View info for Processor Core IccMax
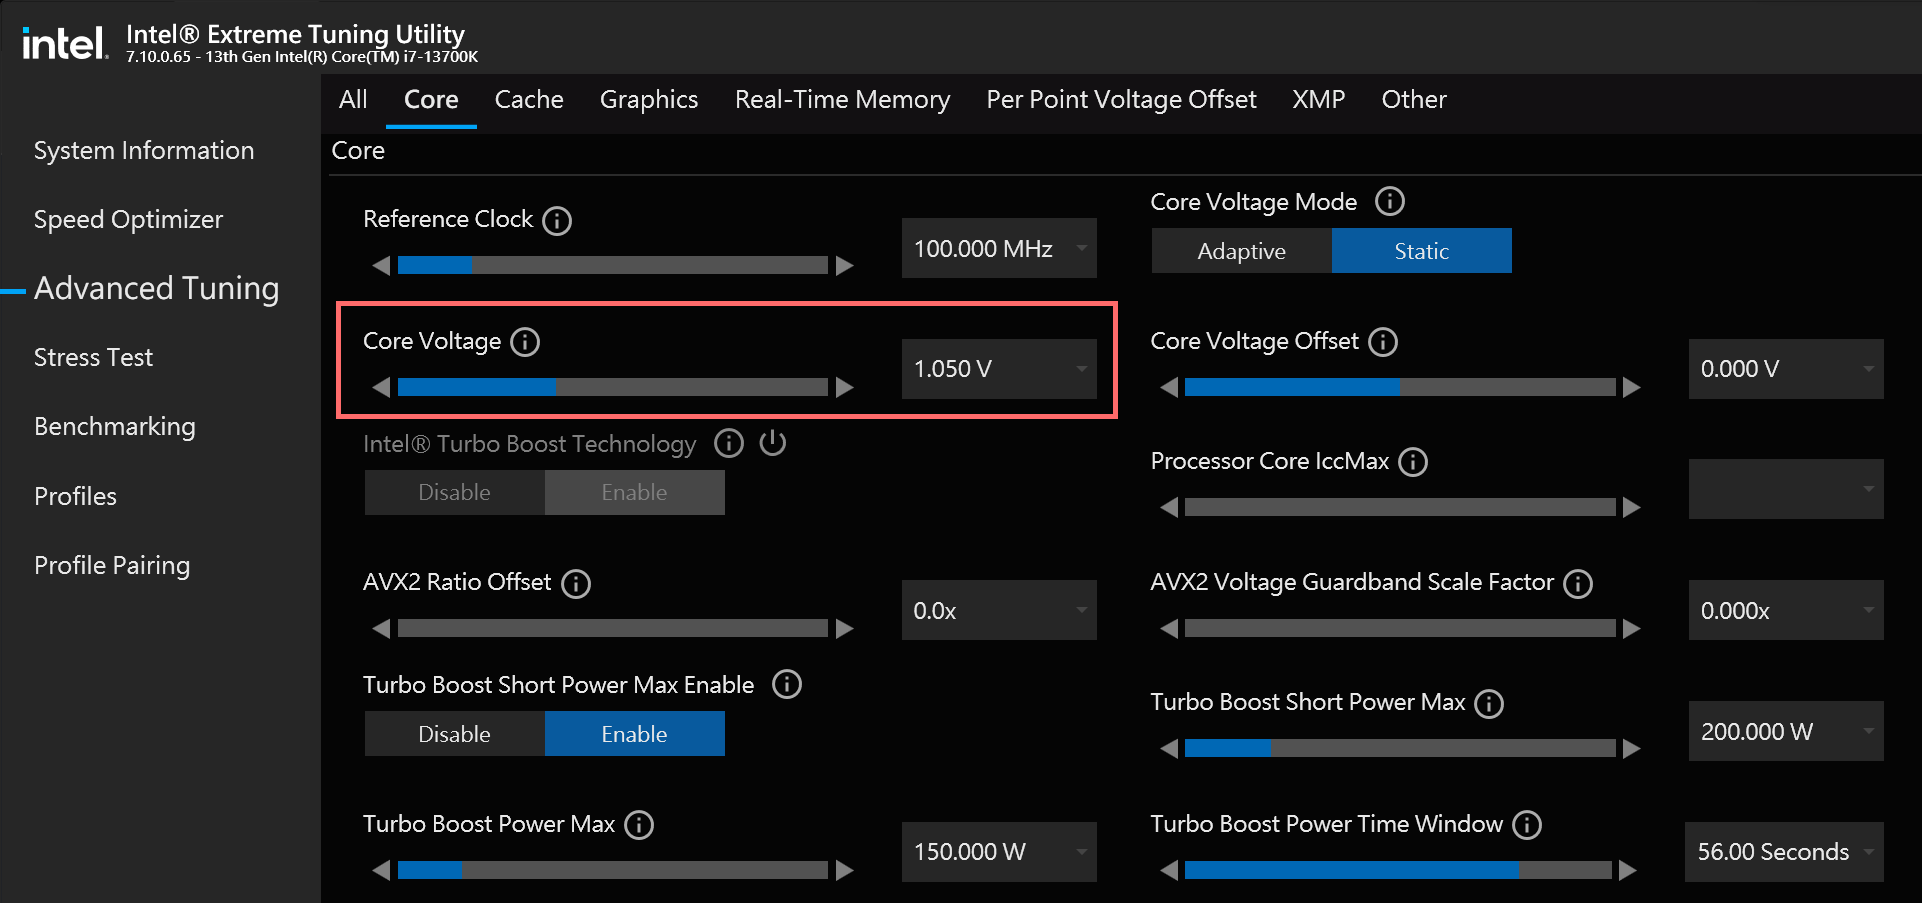The width and height of the screenshot is (1922, 903). point(1413,462)
